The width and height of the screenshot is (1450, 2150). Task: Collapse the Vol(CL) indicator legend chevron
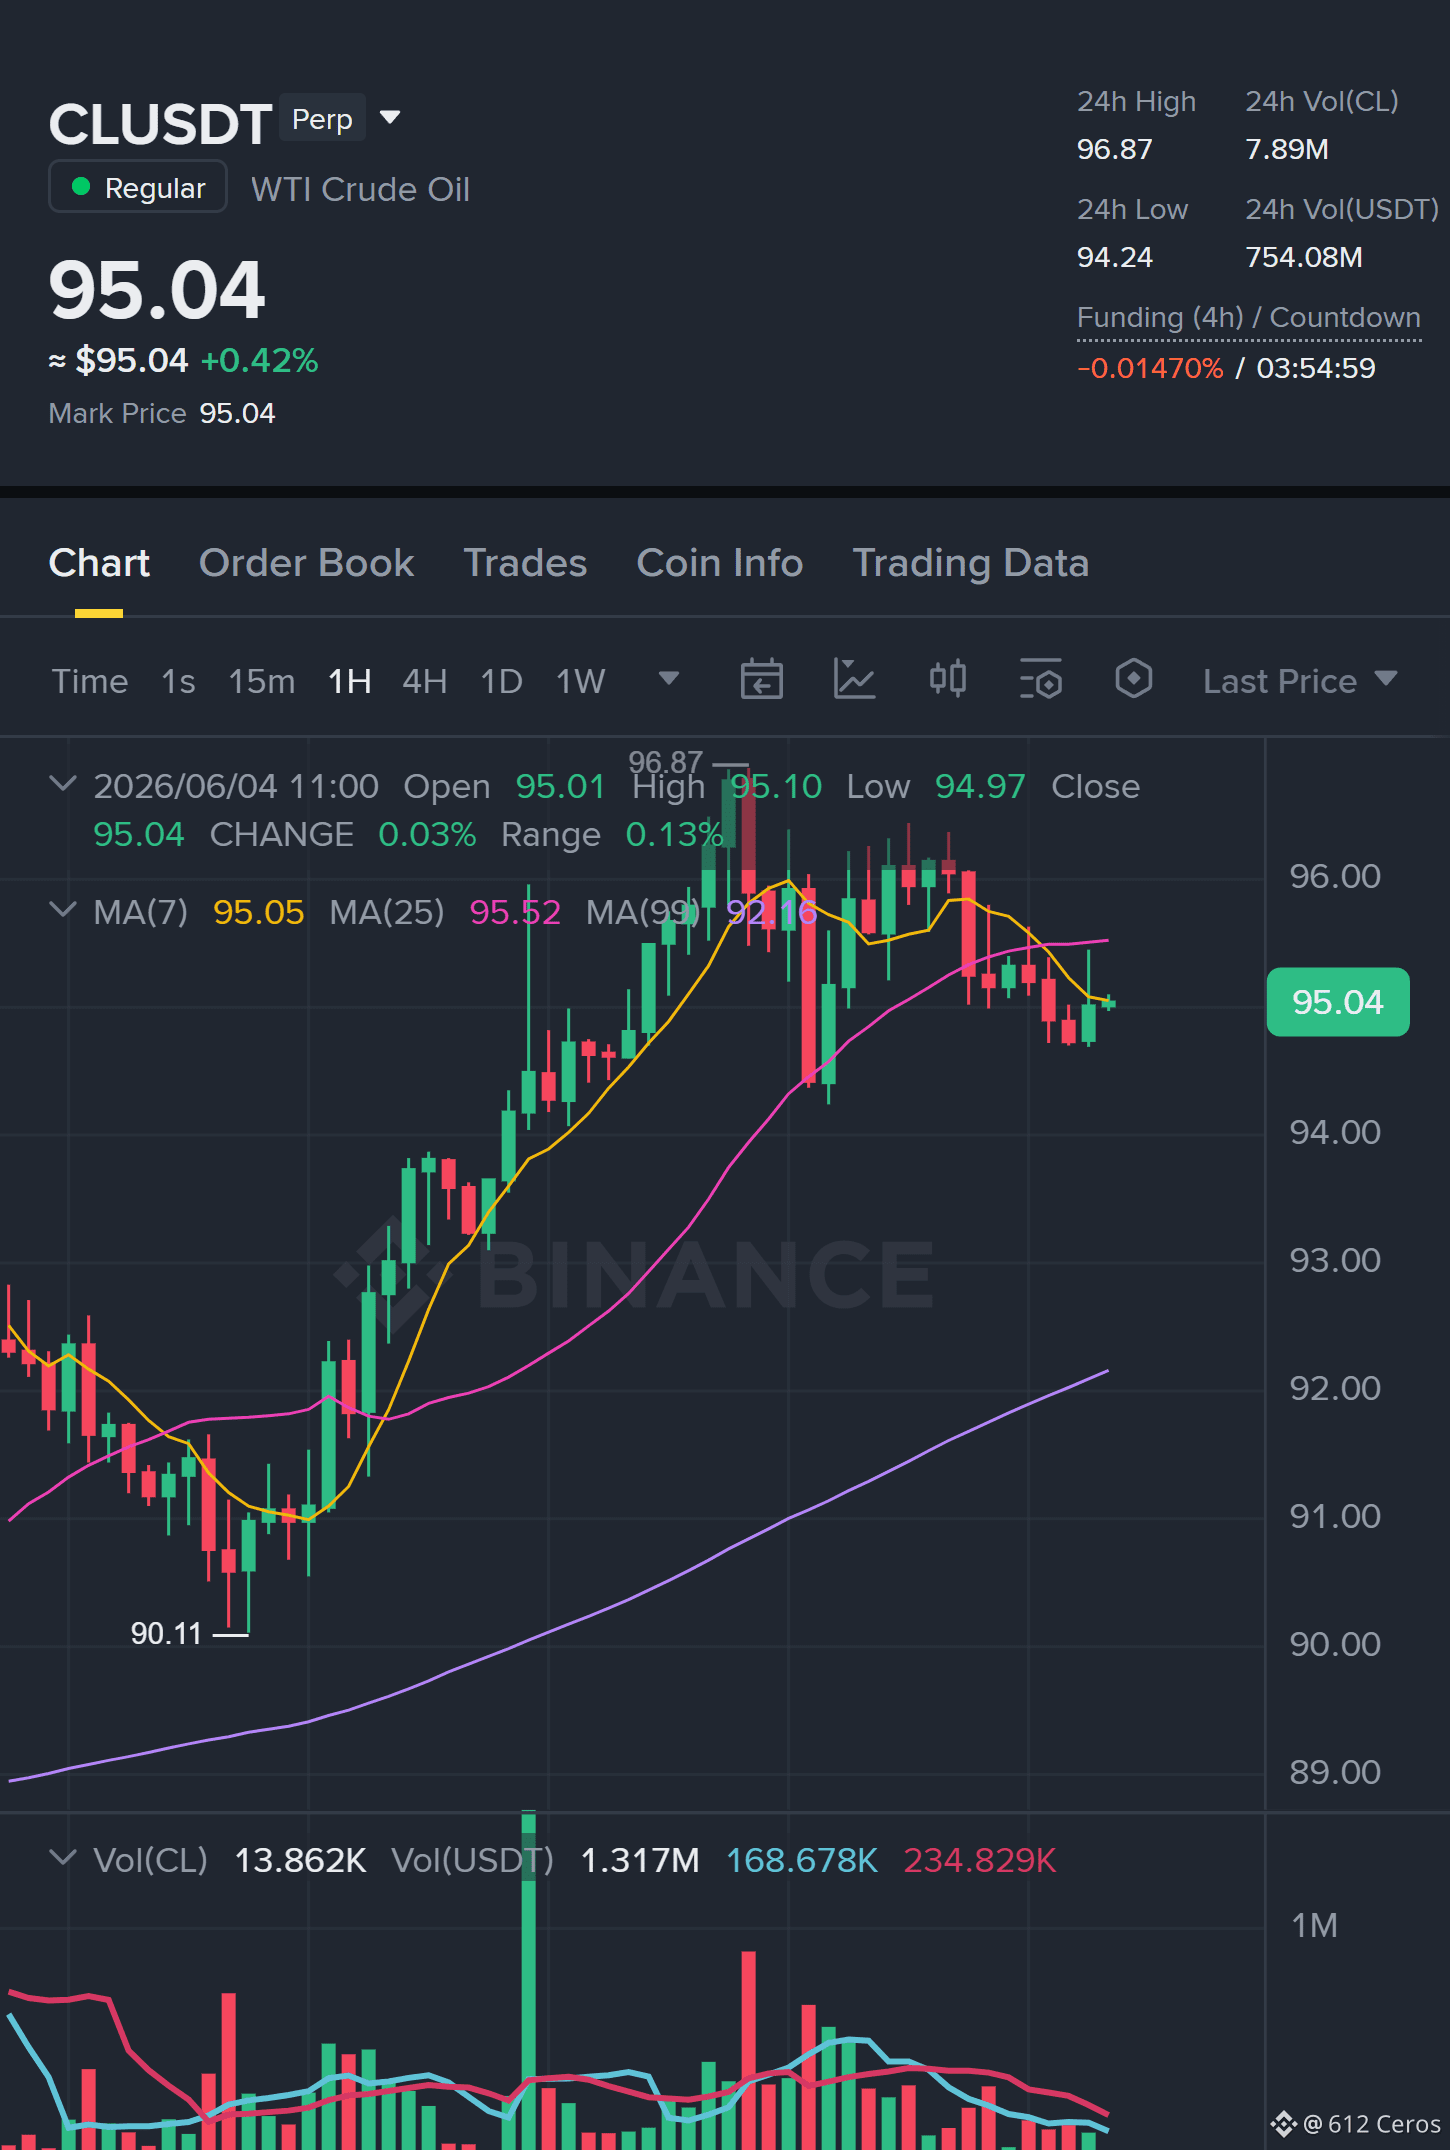point(62,1857)
